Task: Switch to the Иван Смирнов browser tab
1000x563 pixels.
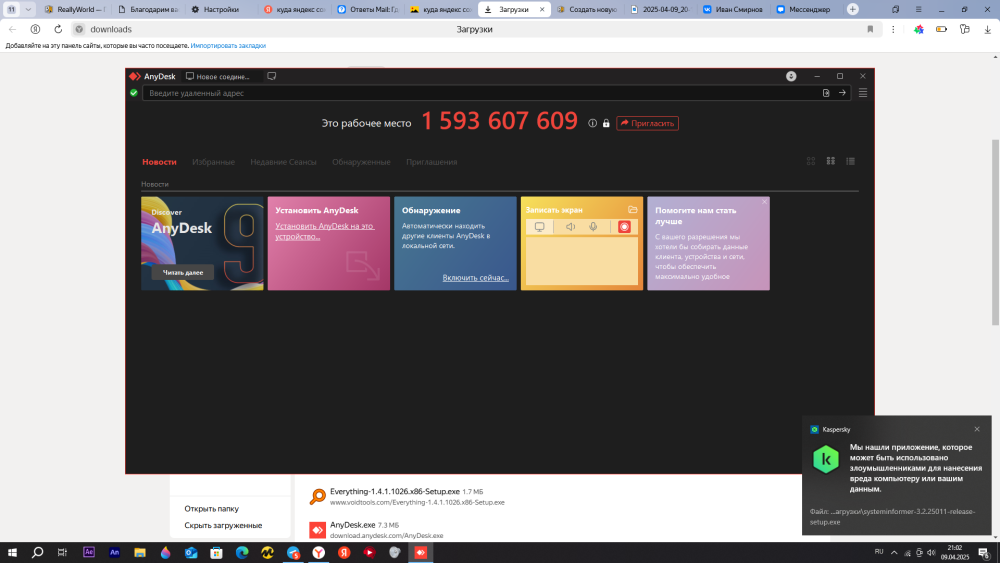Action: tap(733, 10)
